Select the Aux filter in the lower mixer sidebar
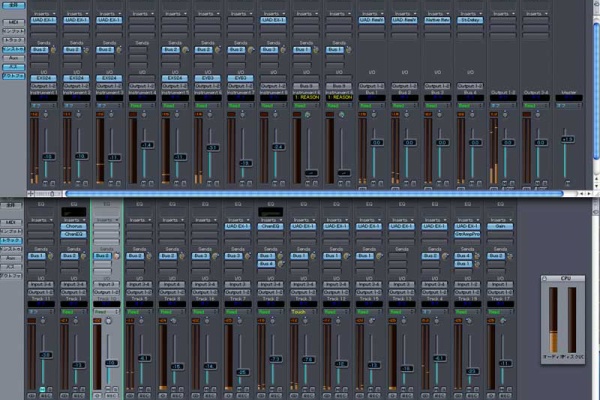Image resolution: width=600 pixels, height=400 pixels. [x=12, y=257]
